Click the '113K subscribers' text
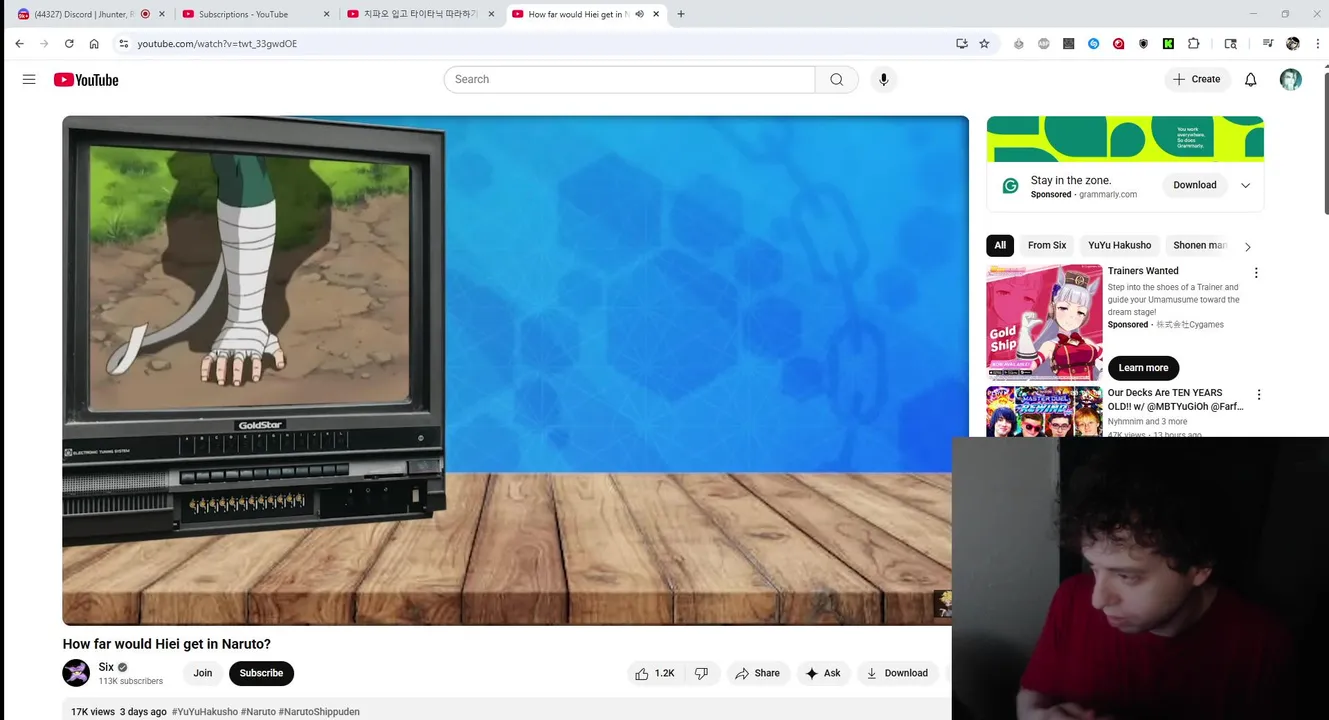The width and height of the screenshot is (1329, 720). coord(131,681)
